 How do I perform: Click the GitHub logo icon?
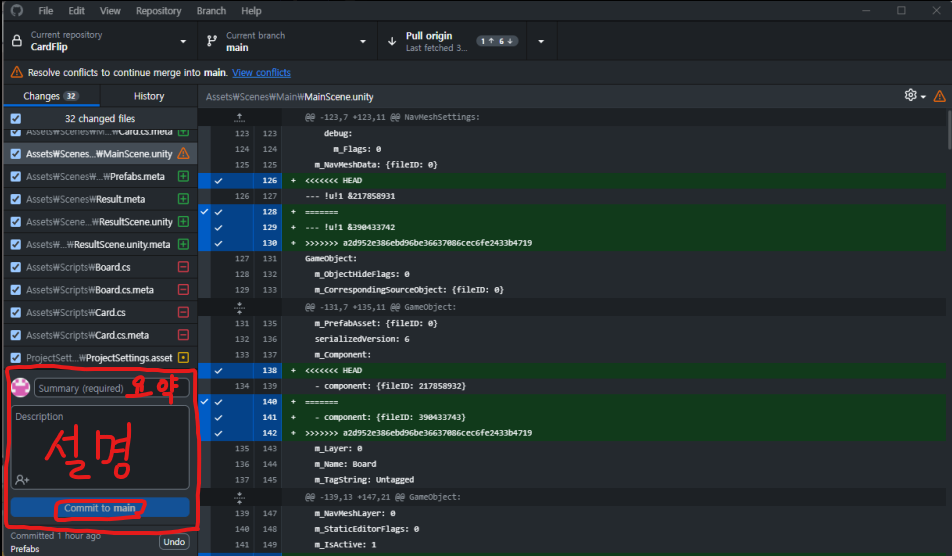[x=17, y=10]
